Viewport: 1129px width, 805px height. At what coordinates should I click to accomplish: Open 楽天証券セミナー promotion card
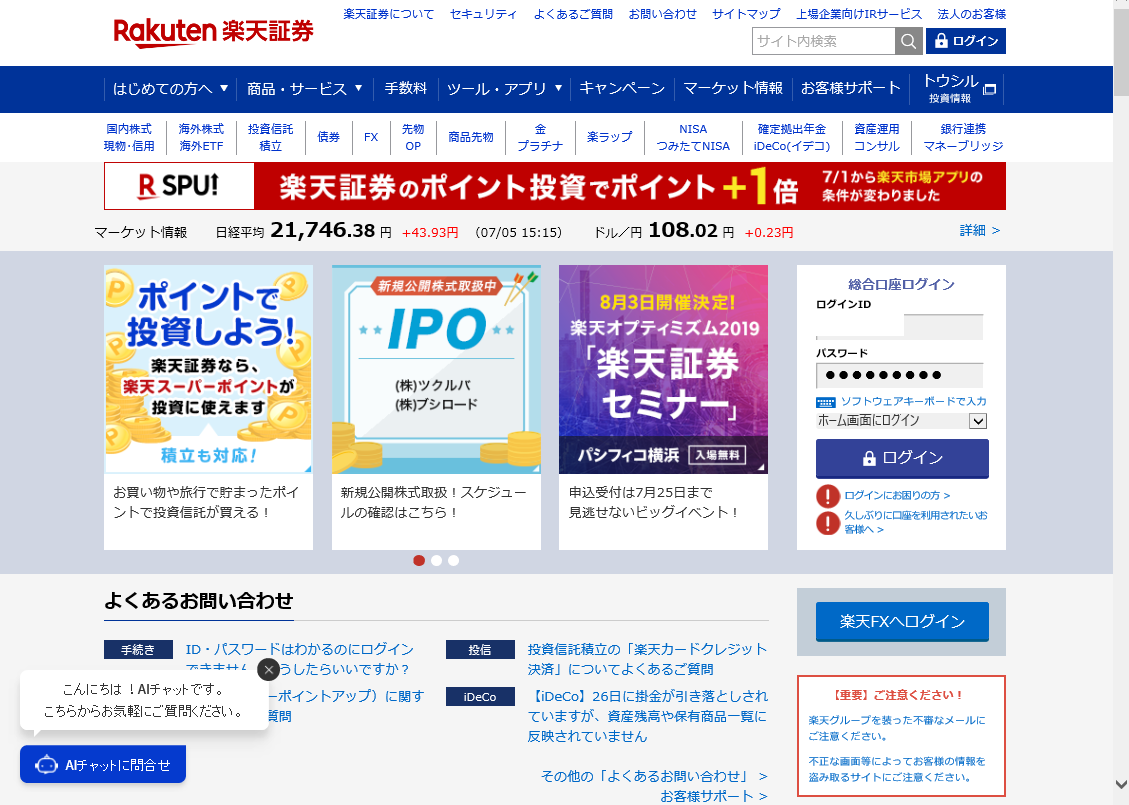coord(663,407)
